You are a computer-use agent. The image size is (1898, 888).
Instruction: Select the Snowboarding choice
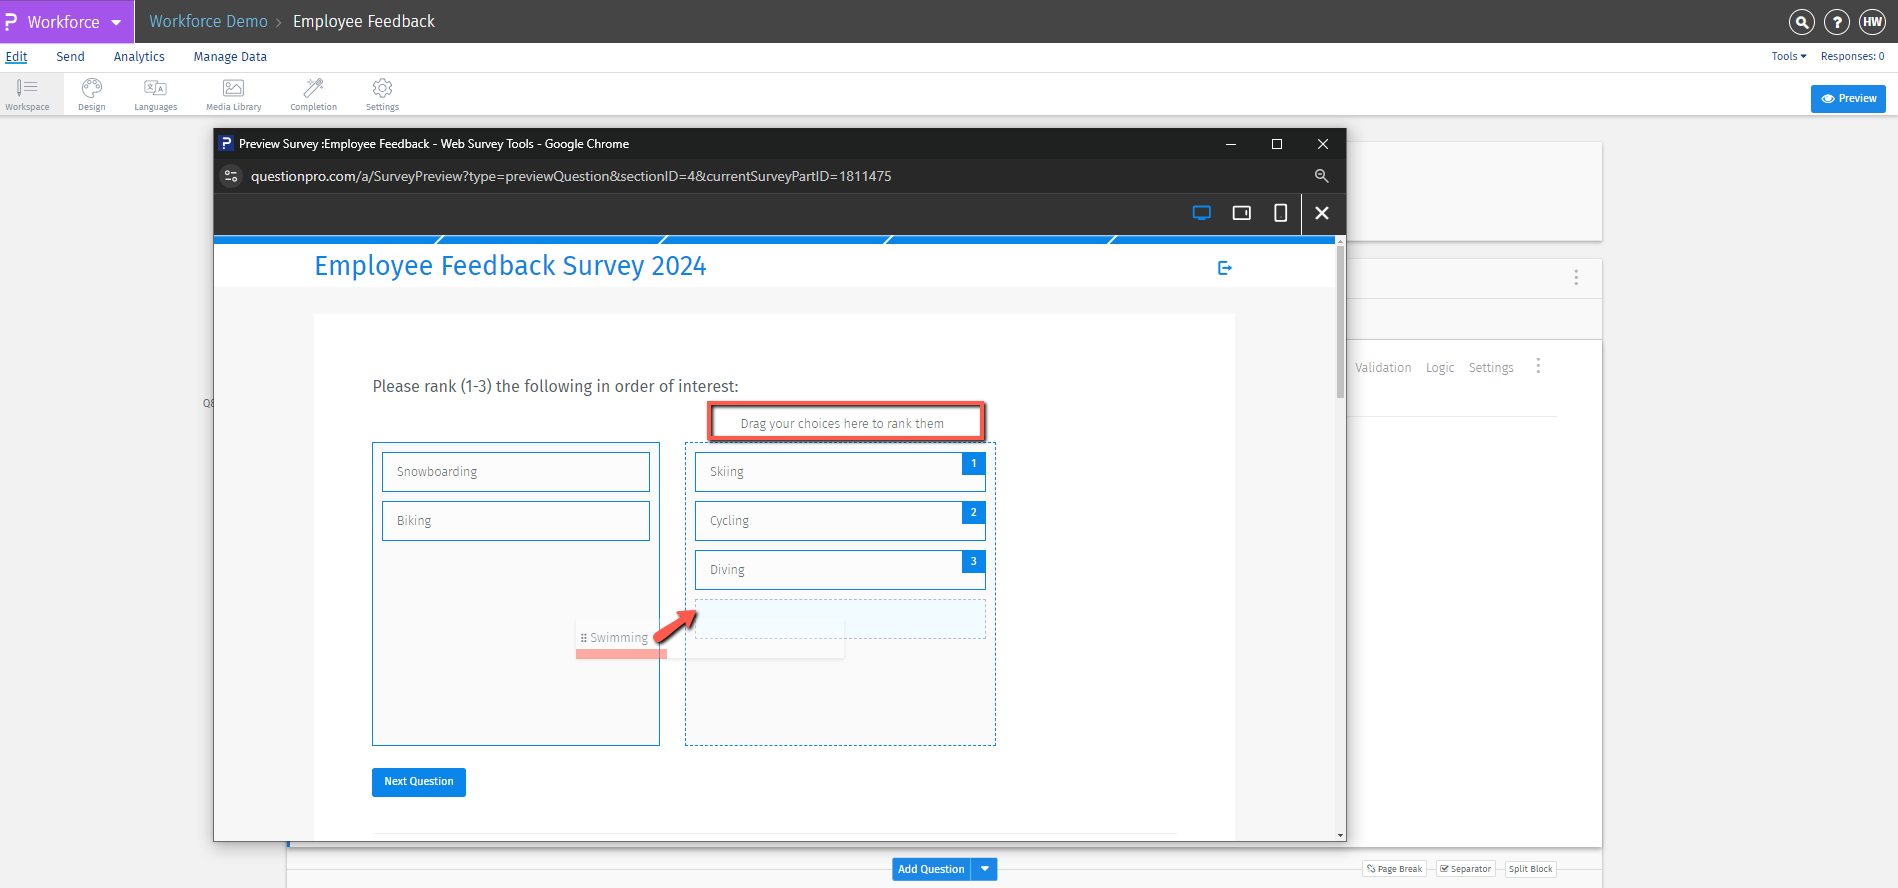point(516,472)
